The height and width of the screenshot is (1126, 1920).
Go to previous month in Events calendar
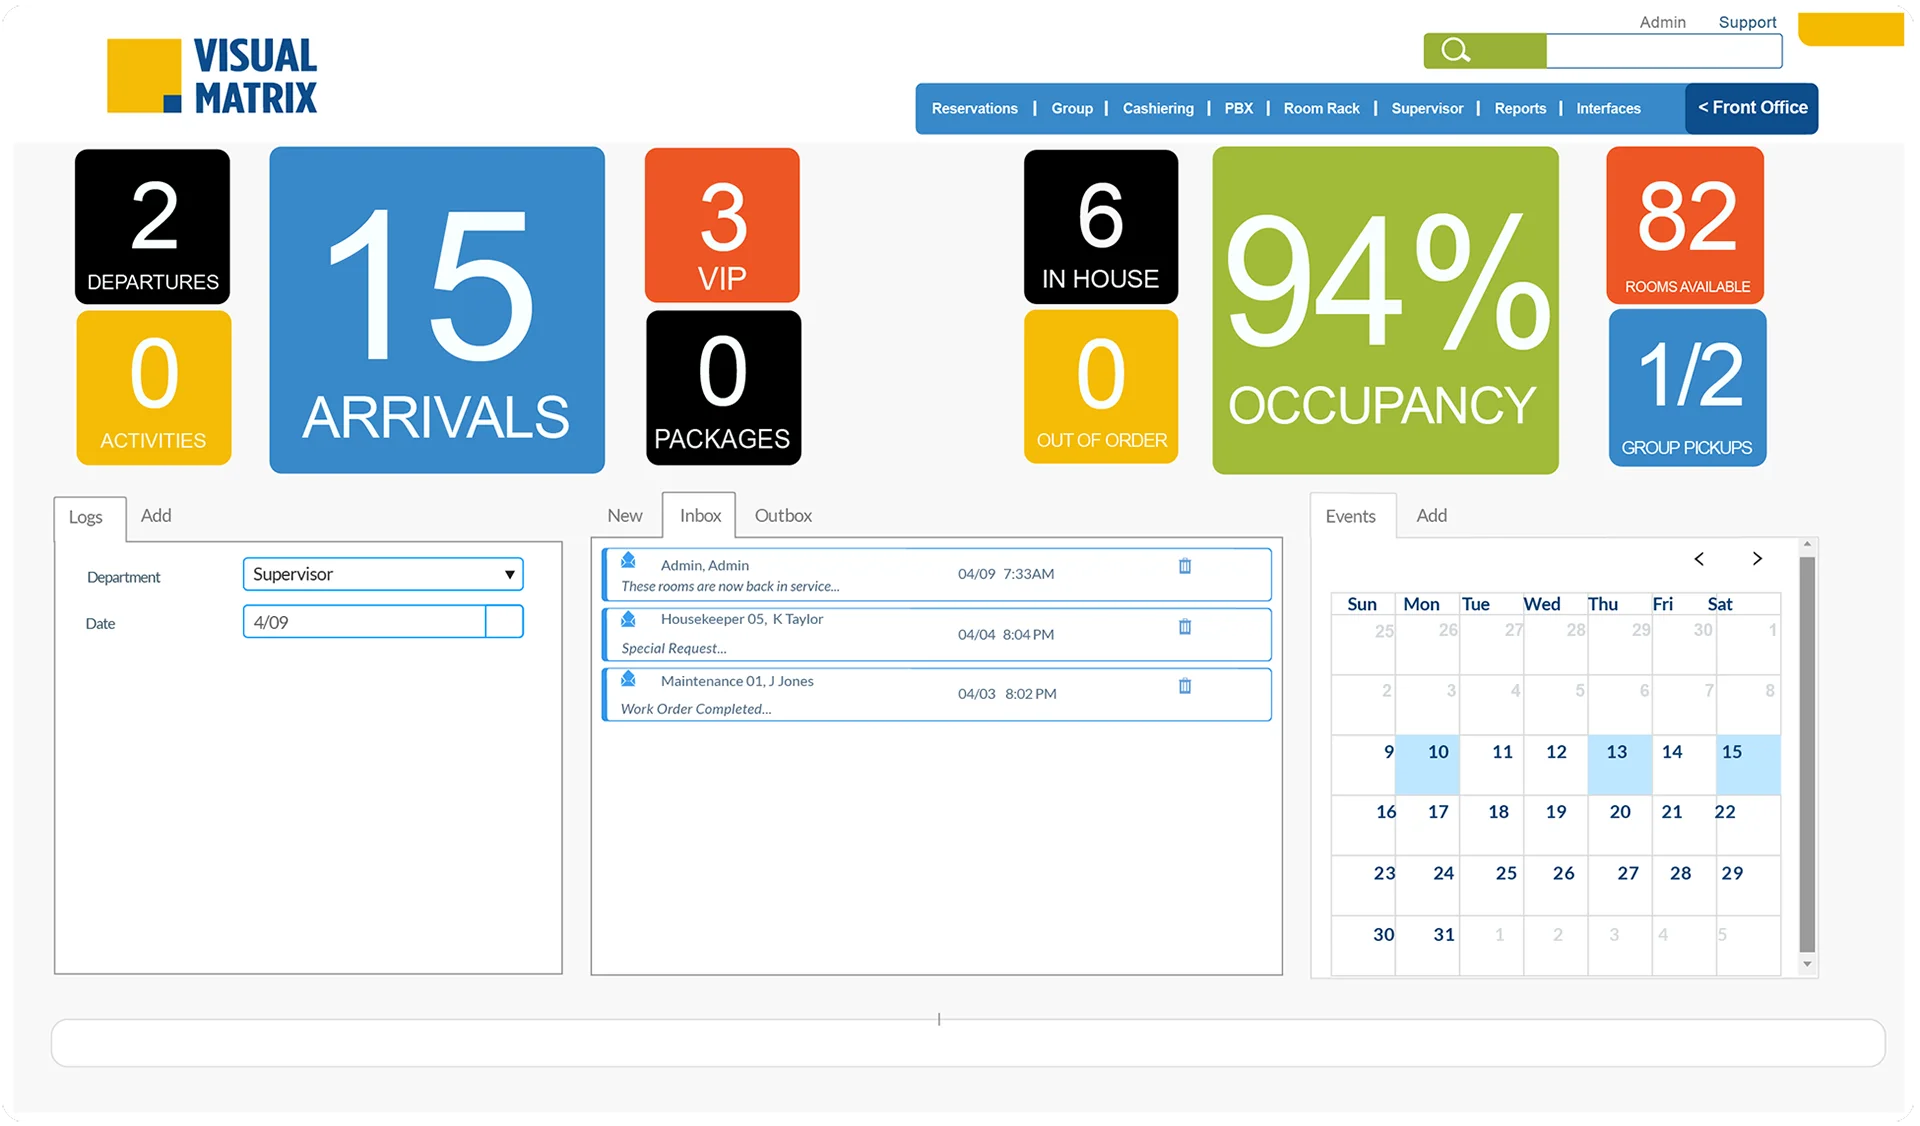(1699, 559)
